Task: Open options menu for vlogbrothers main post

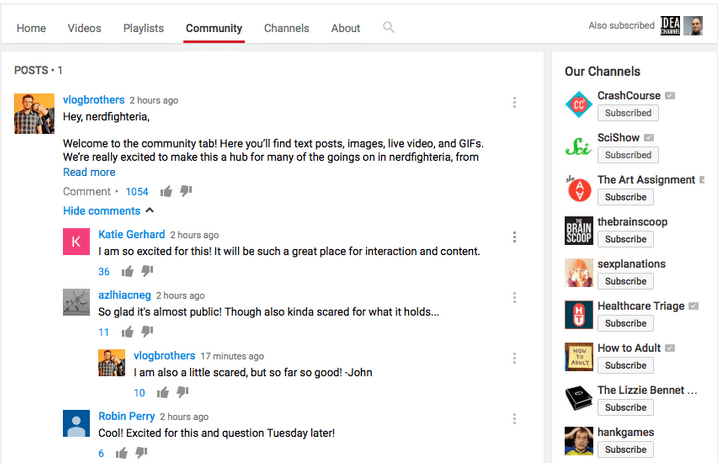Action: pos(514,103)
